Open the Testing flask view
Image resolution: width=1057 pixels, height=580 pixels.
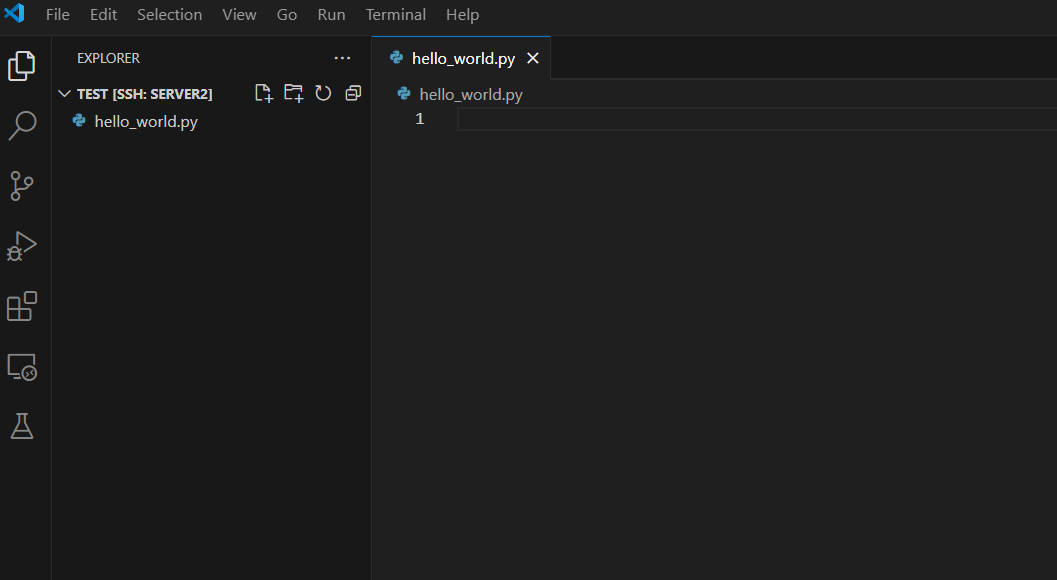click(22, 426)
